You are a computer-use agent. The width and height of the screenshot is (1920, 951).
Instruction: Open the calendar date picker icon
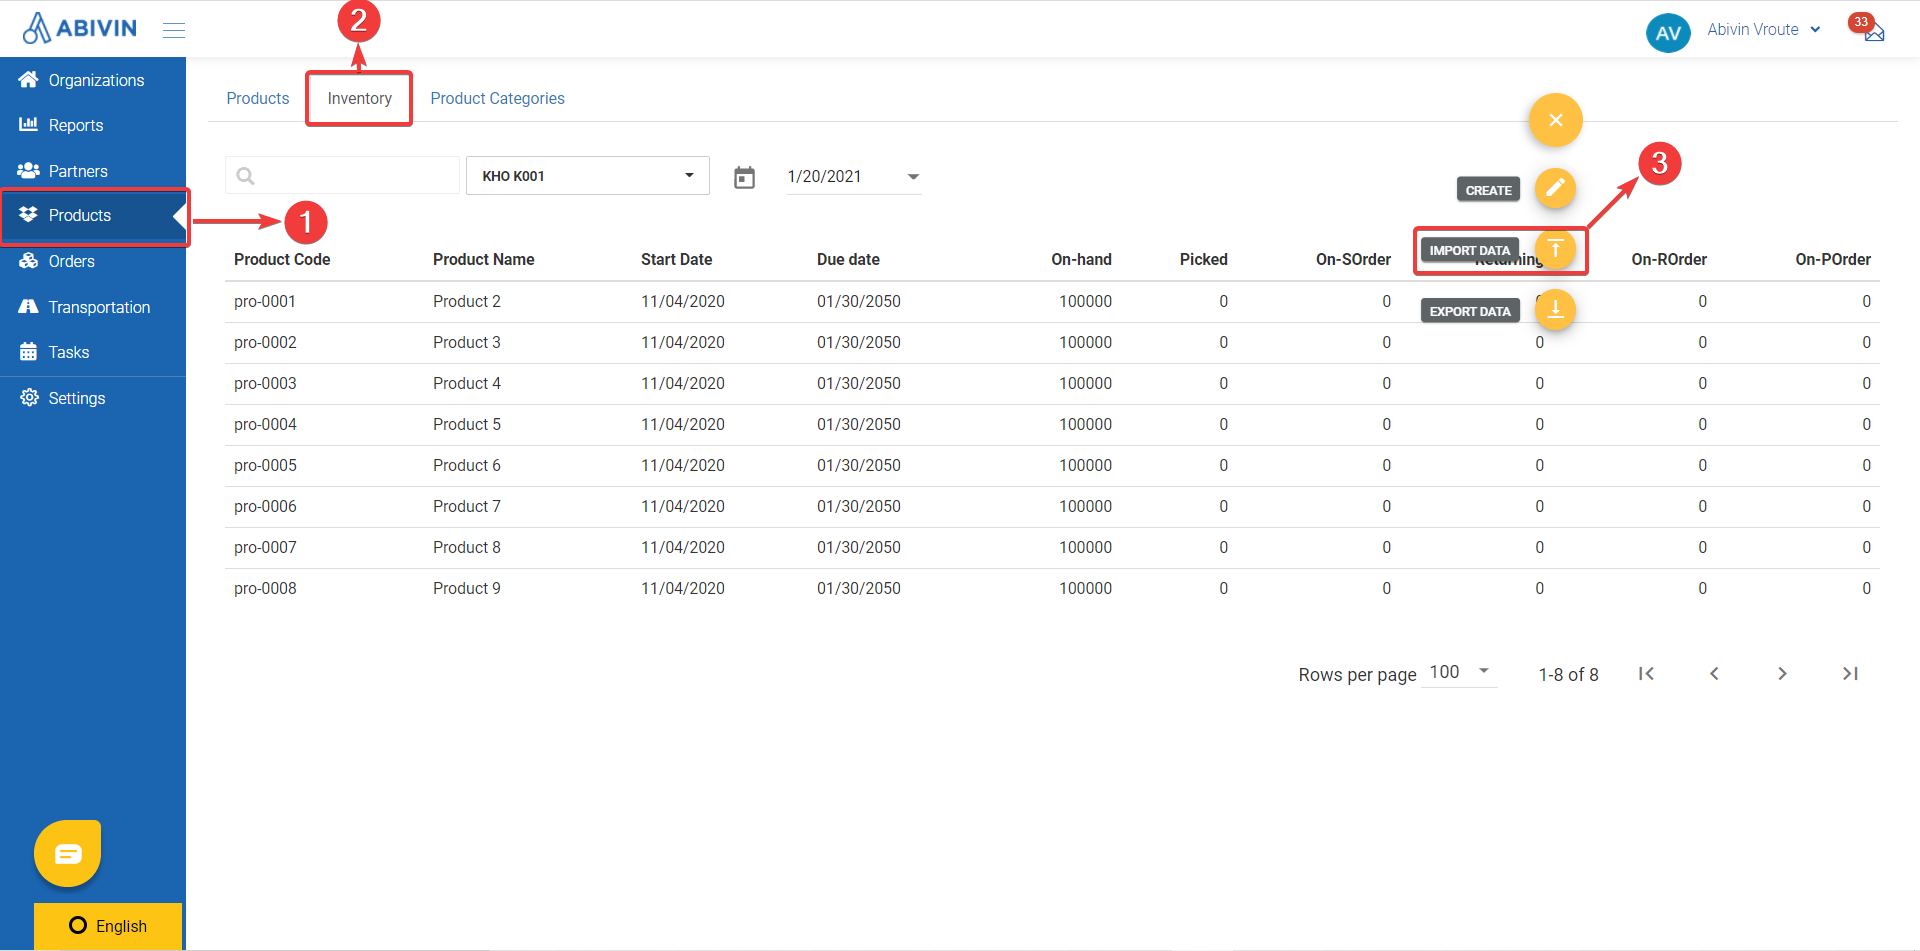[x=744, y=177]
